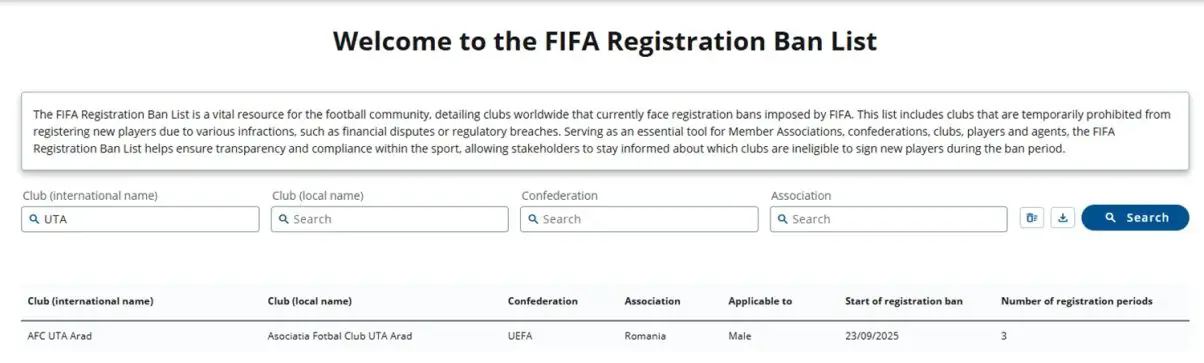Click Asociatia Fotbal Club UTA Arad cell
This screenshot has width=1204, height=363.
[x=340, y=336]
